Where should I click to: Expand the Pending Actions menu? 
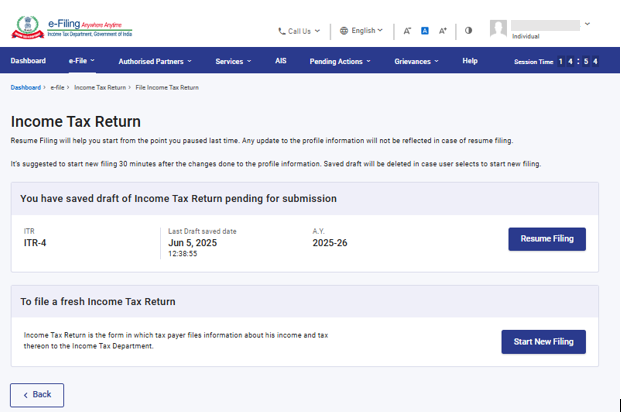click(x=339, y=61)
